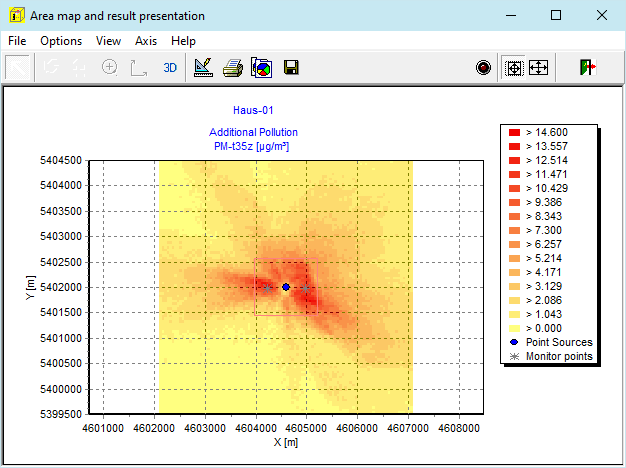The image size is (626, 468).
Task: Click the zoom-in magnifier icon
Action: pyautogui.click(x=109, y=67)
